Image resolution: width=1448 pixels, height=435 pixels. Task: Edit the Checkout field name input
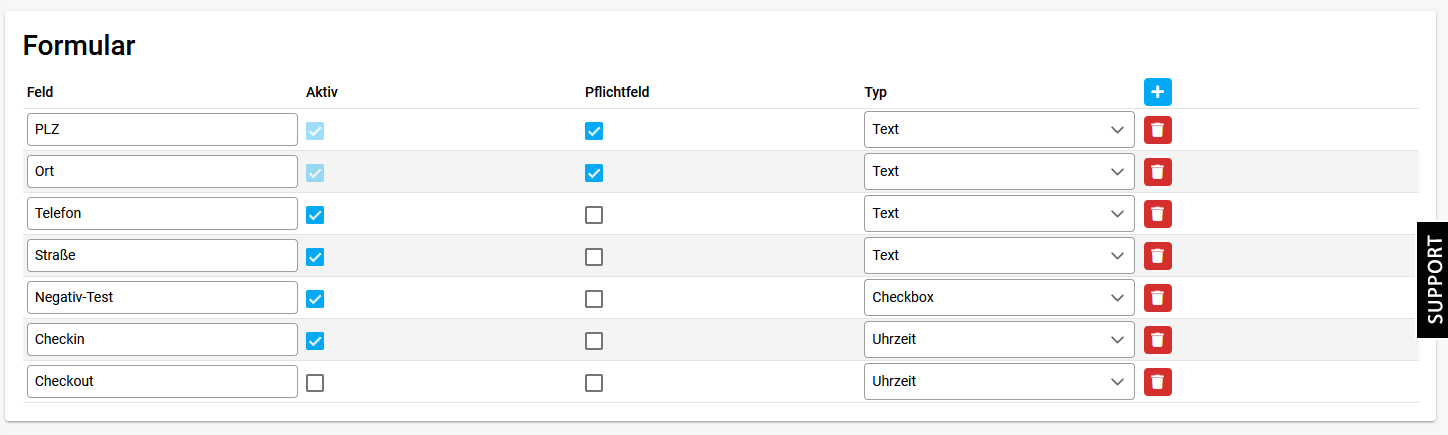point(162,382)
